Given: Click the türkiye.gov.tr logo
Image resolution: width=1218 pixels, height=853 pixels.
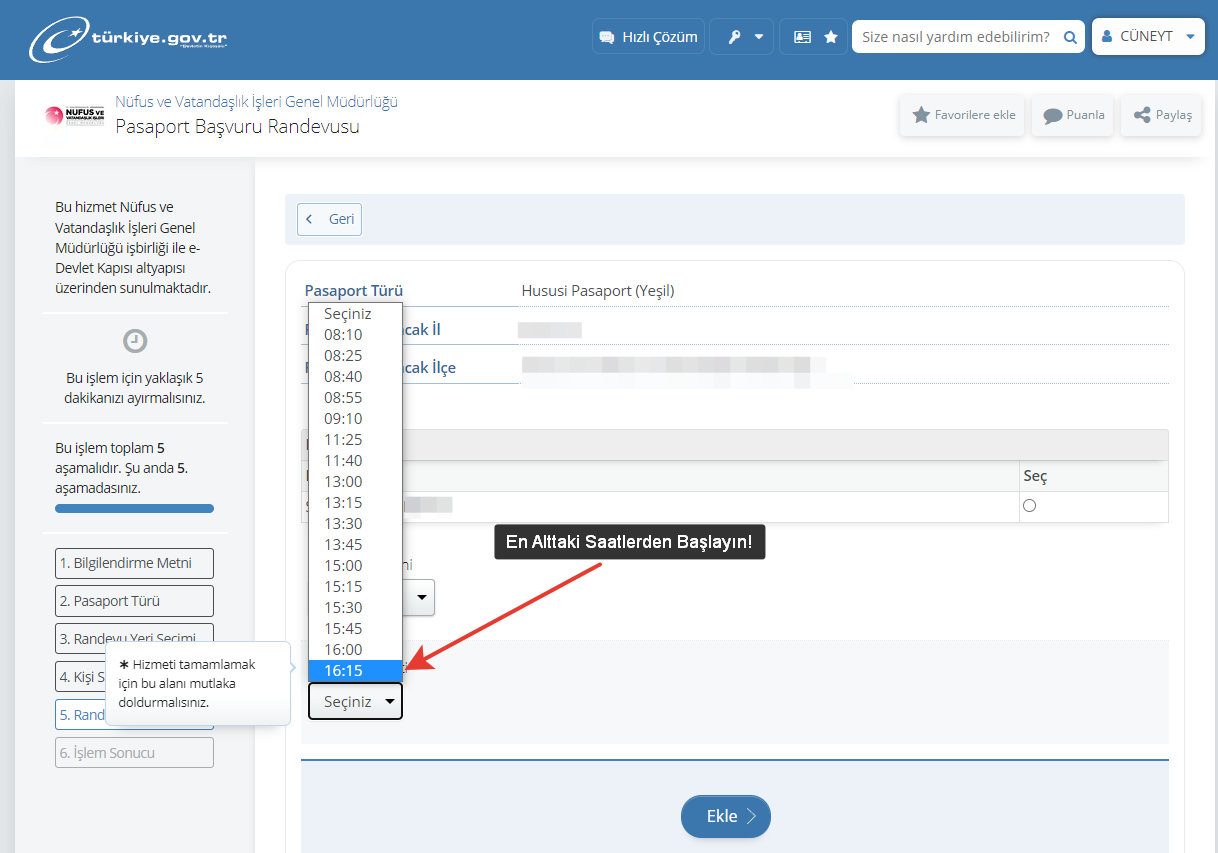Looking at the screenshot, I should pos(128,40).
